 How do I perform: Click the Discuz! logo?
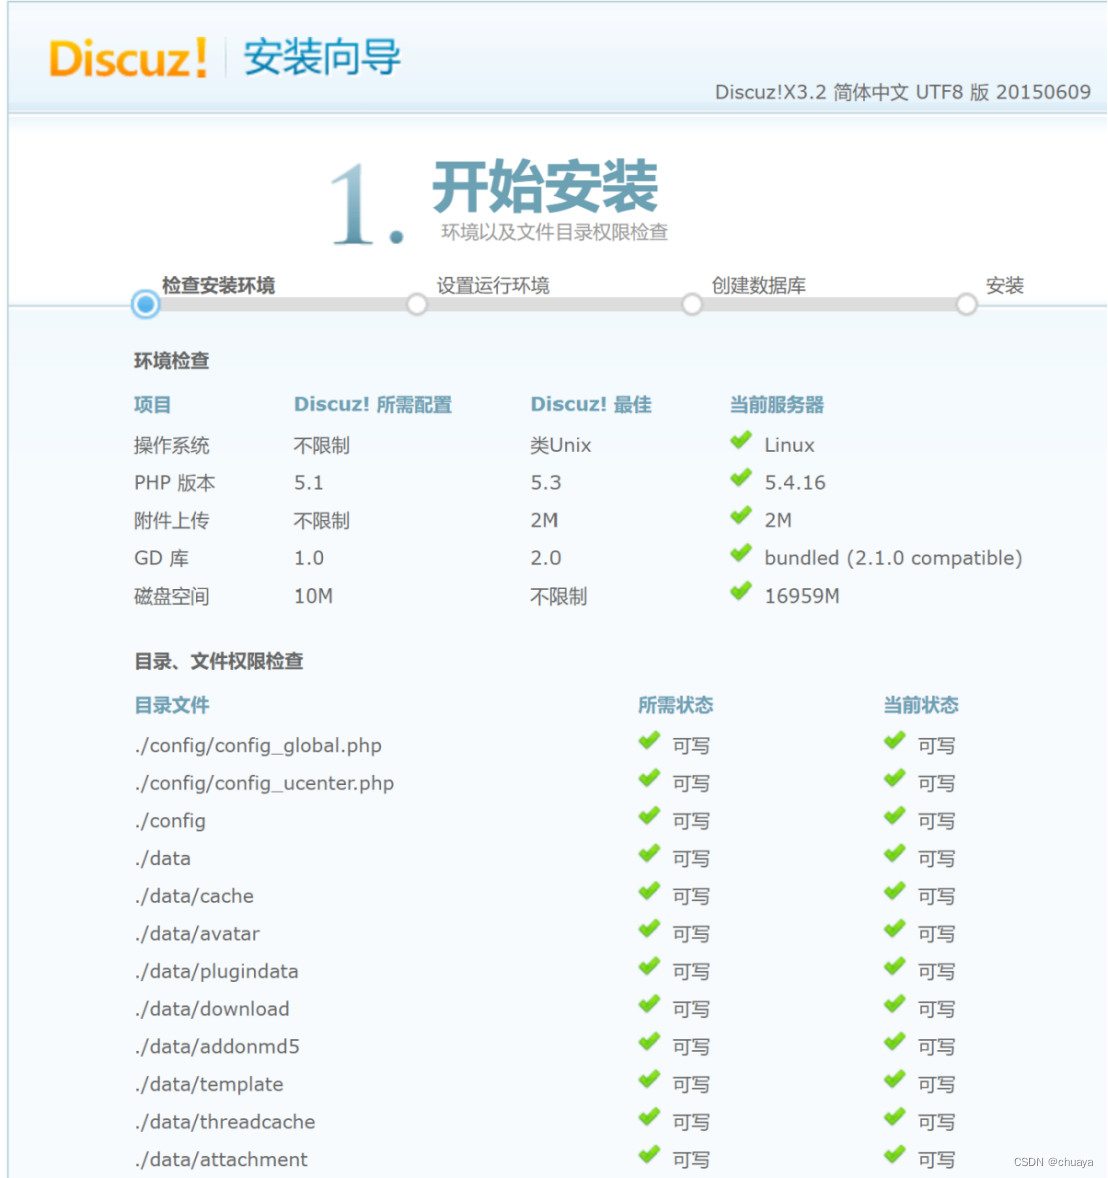point(128,58)
